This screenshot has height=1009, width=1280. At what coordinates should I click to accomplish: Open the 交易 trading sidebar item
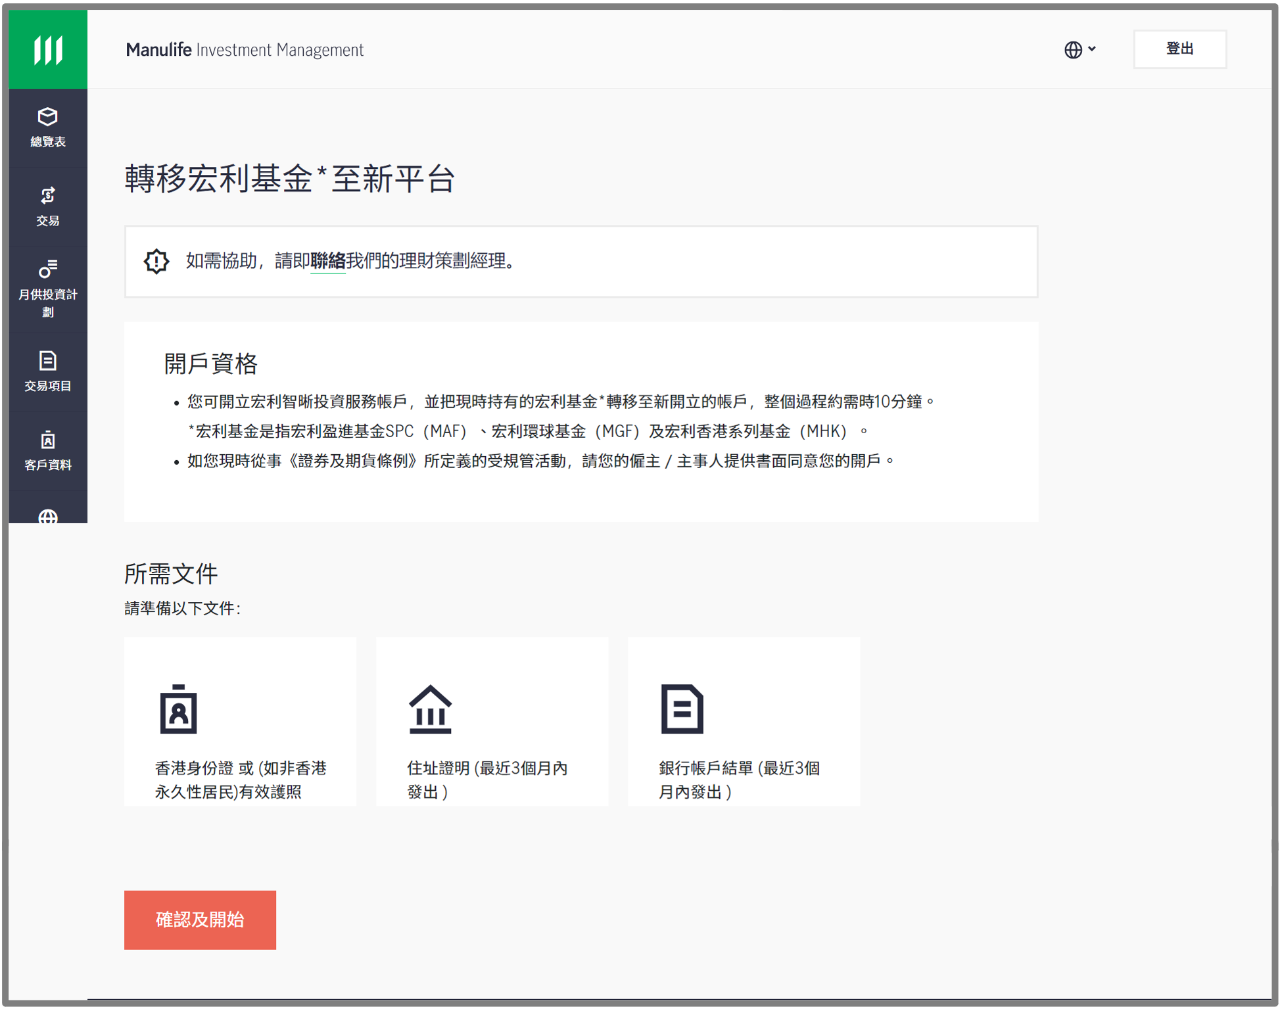tap(48, 207)
